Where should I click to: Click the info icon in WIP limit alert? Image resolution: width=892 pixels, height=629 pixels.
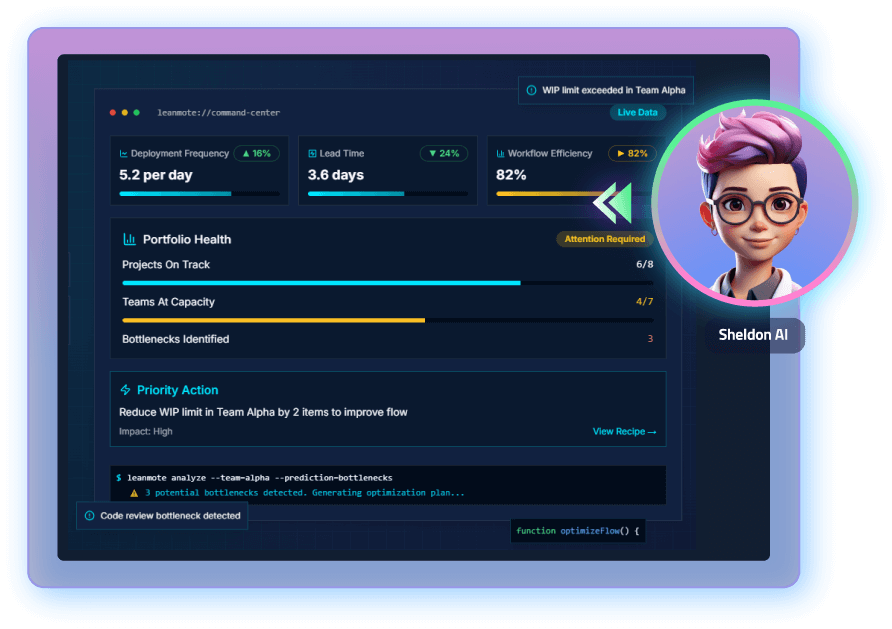click(531, 90)
